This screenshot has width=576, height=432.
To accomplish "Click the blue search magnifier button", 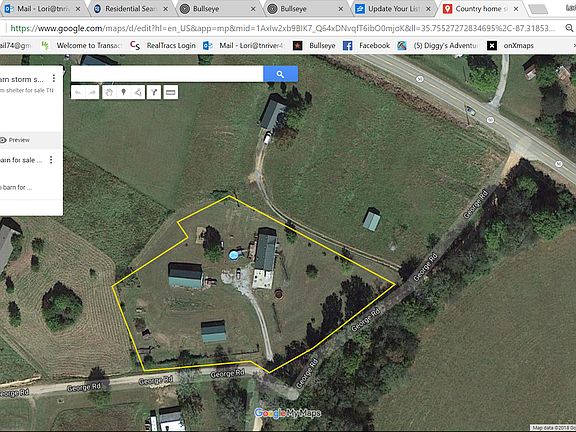I will 281,74.
